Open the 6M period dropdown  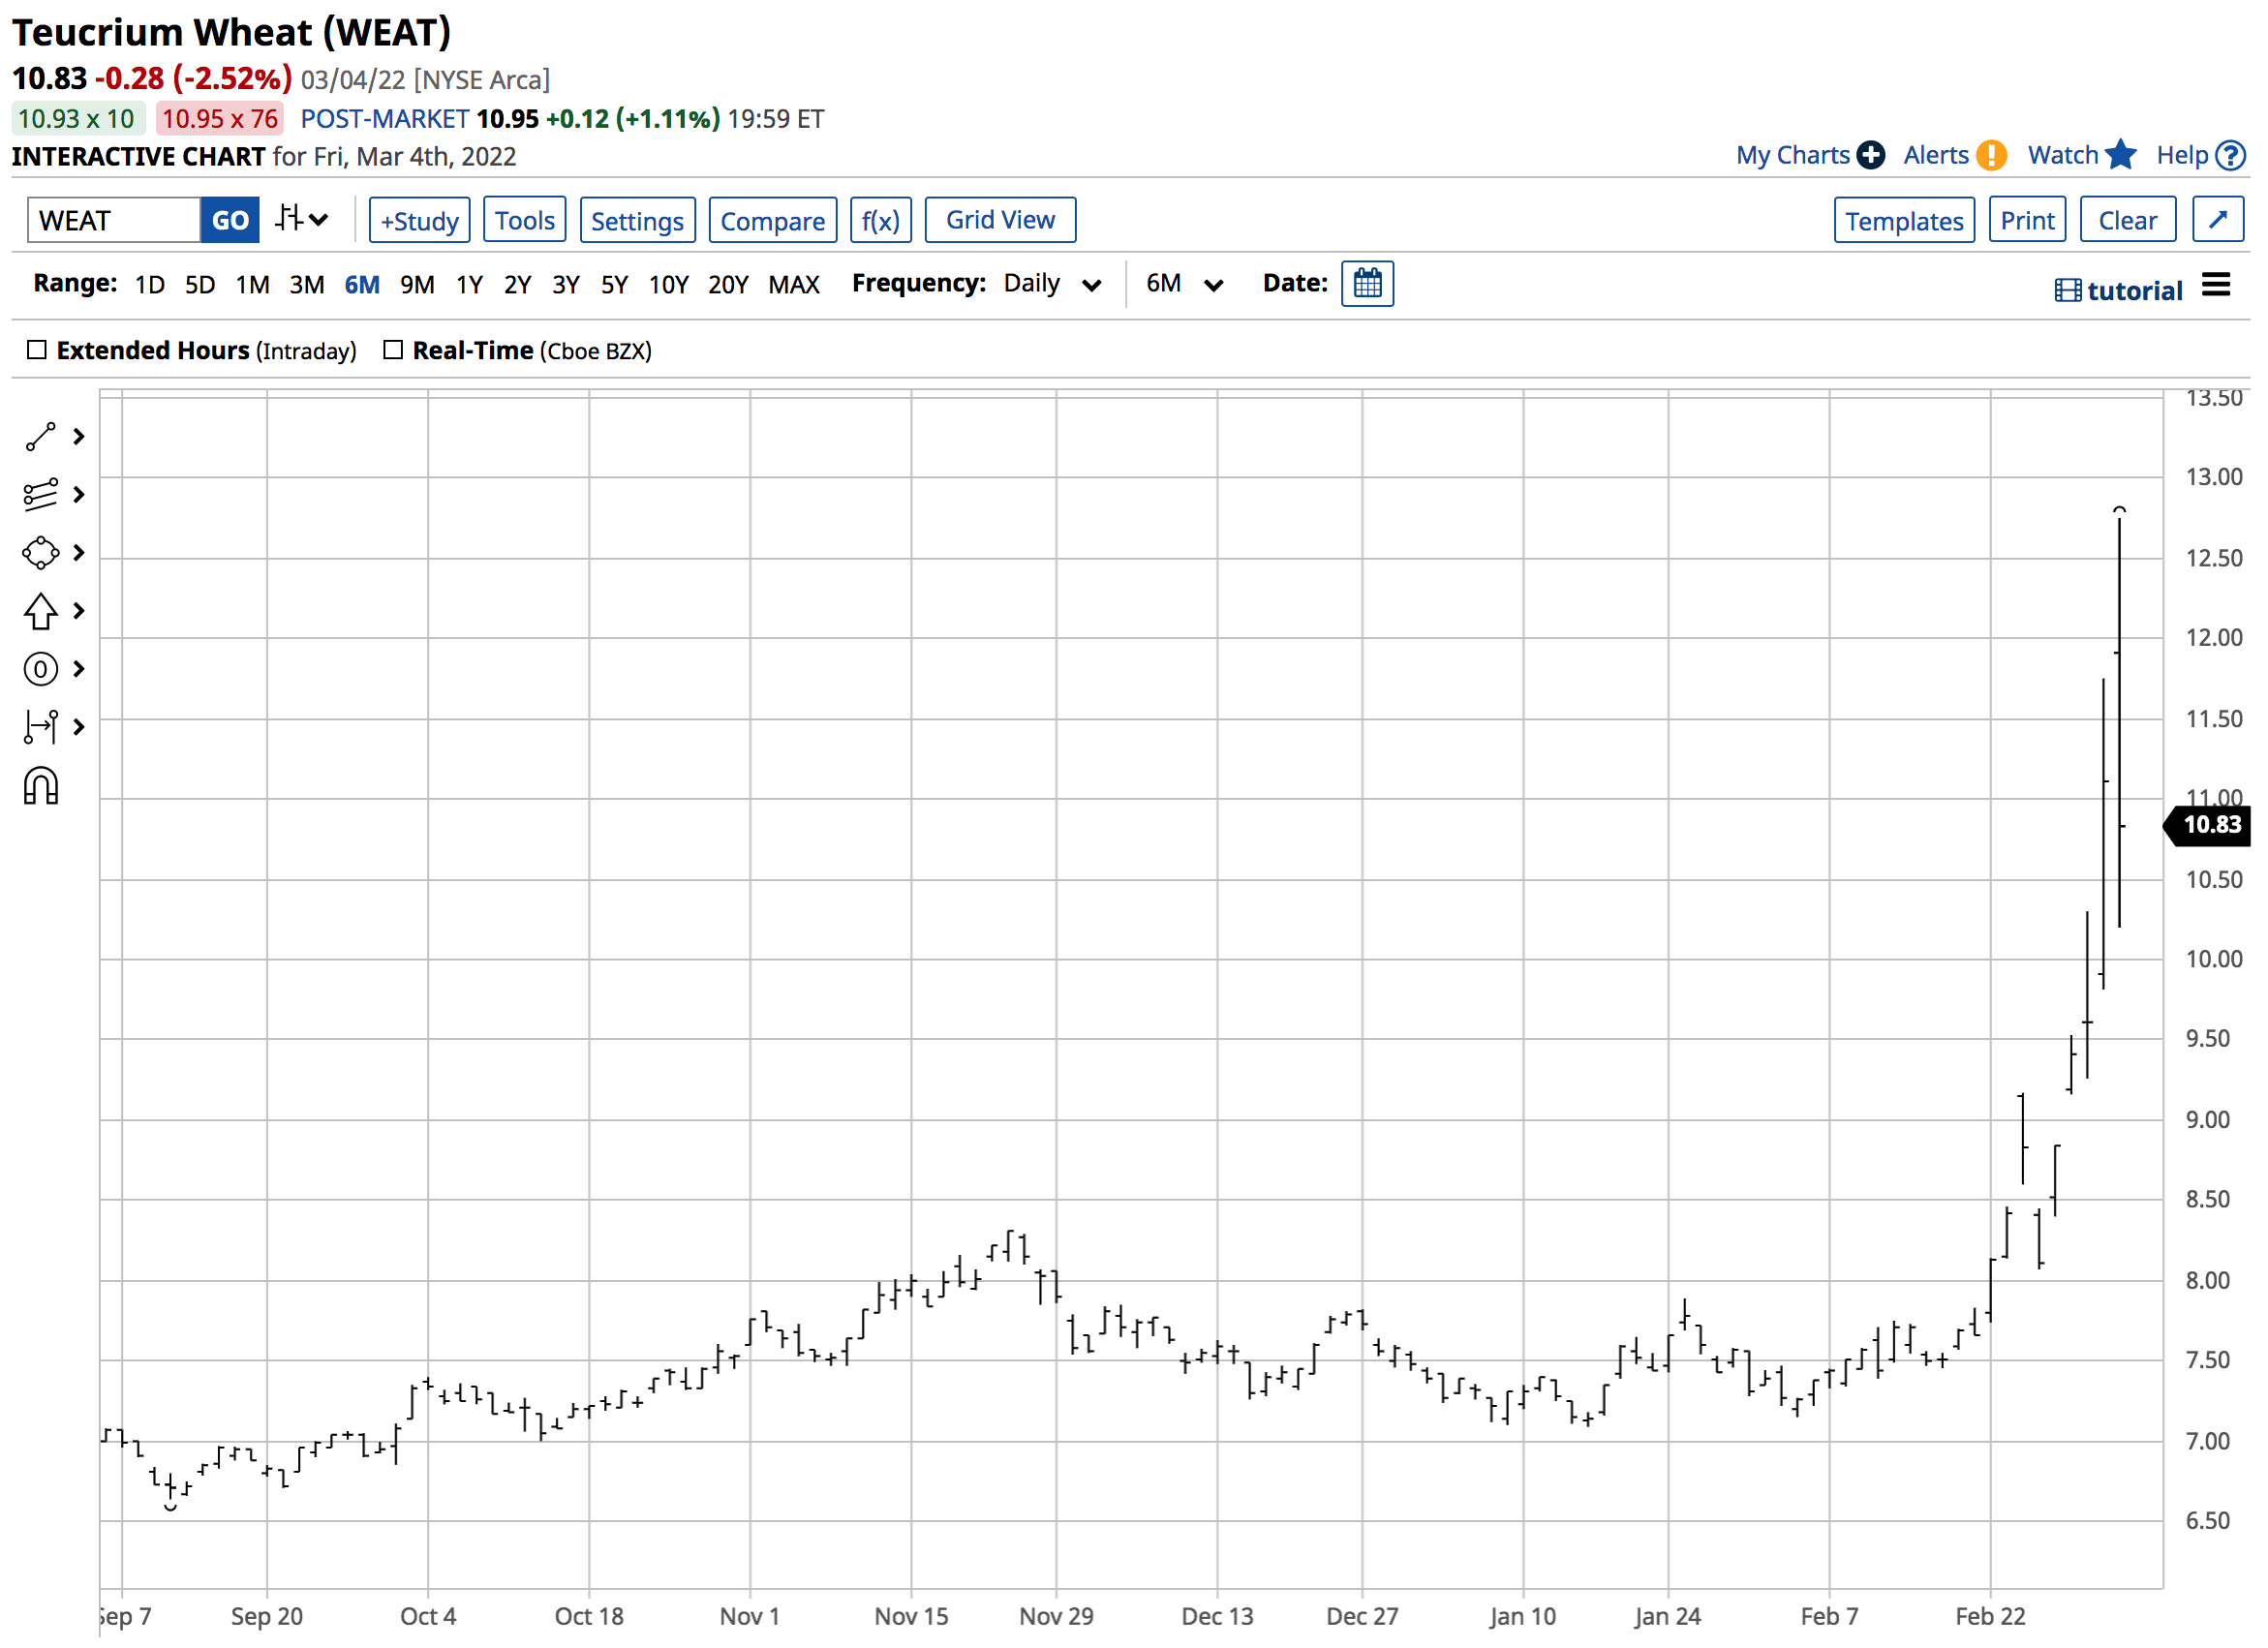[x=1185, y=284]
